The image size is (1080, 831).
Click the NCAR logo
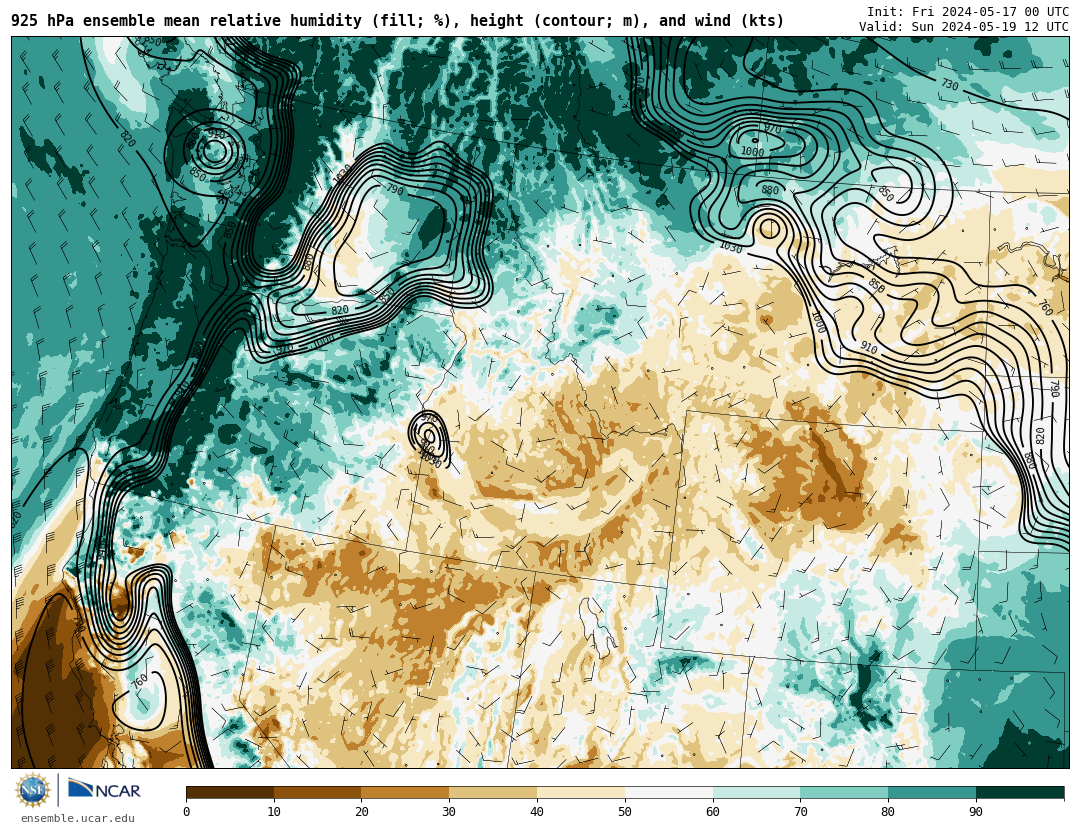click(104, 790)
